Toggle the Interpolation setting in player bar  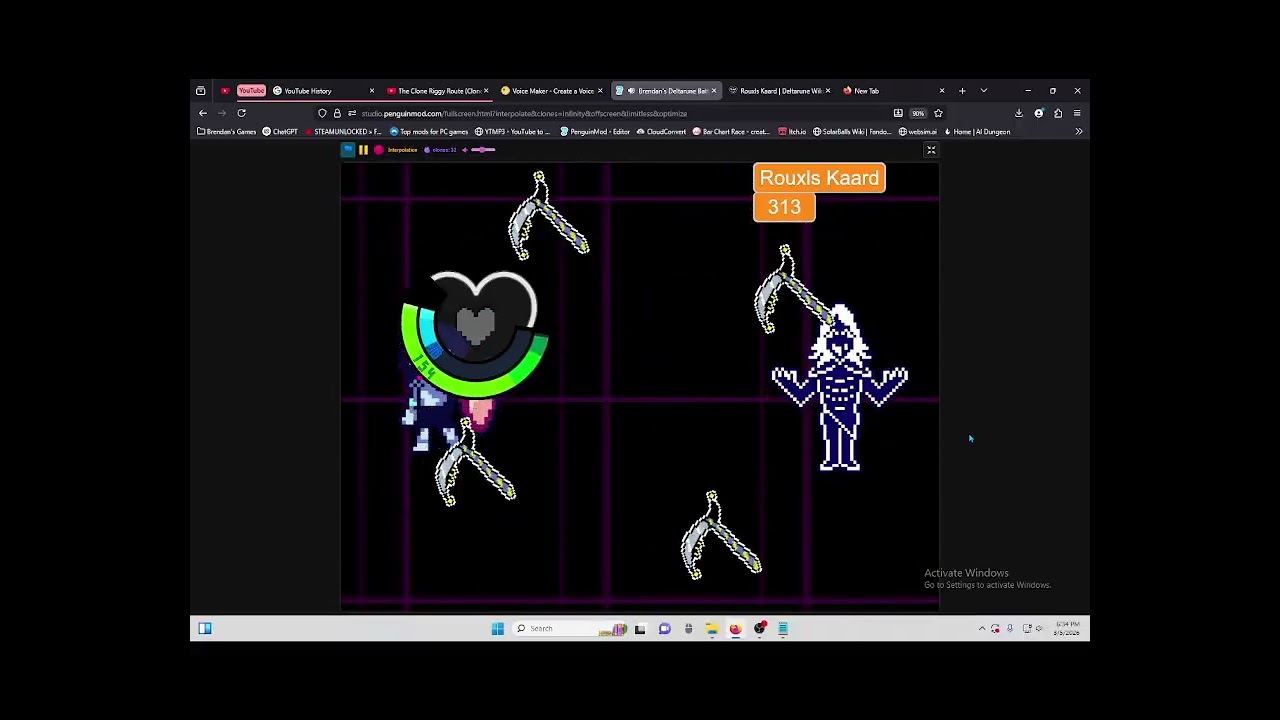pos(402,150)
